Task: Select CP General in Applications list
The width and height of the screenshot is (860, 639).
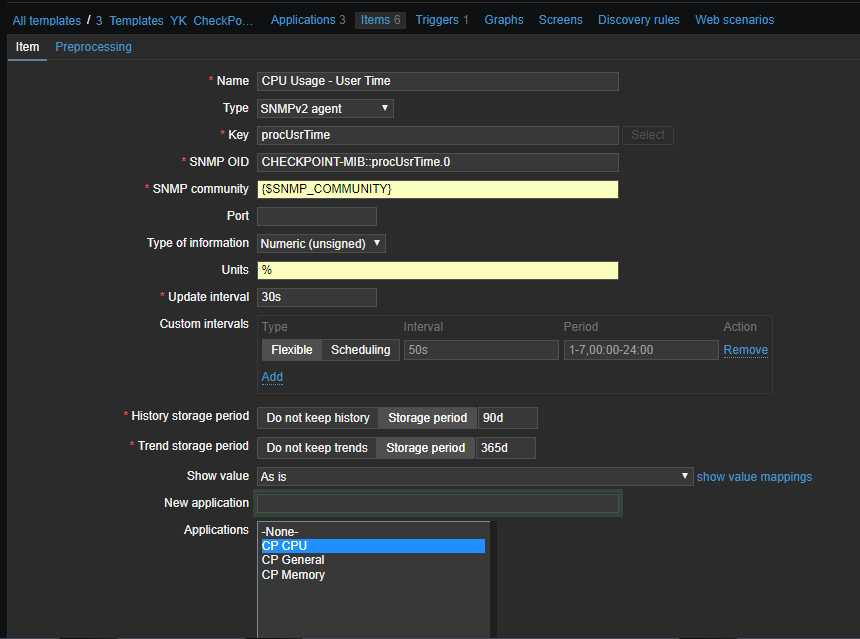Action: pyautogui.click(x=293, y=560)
